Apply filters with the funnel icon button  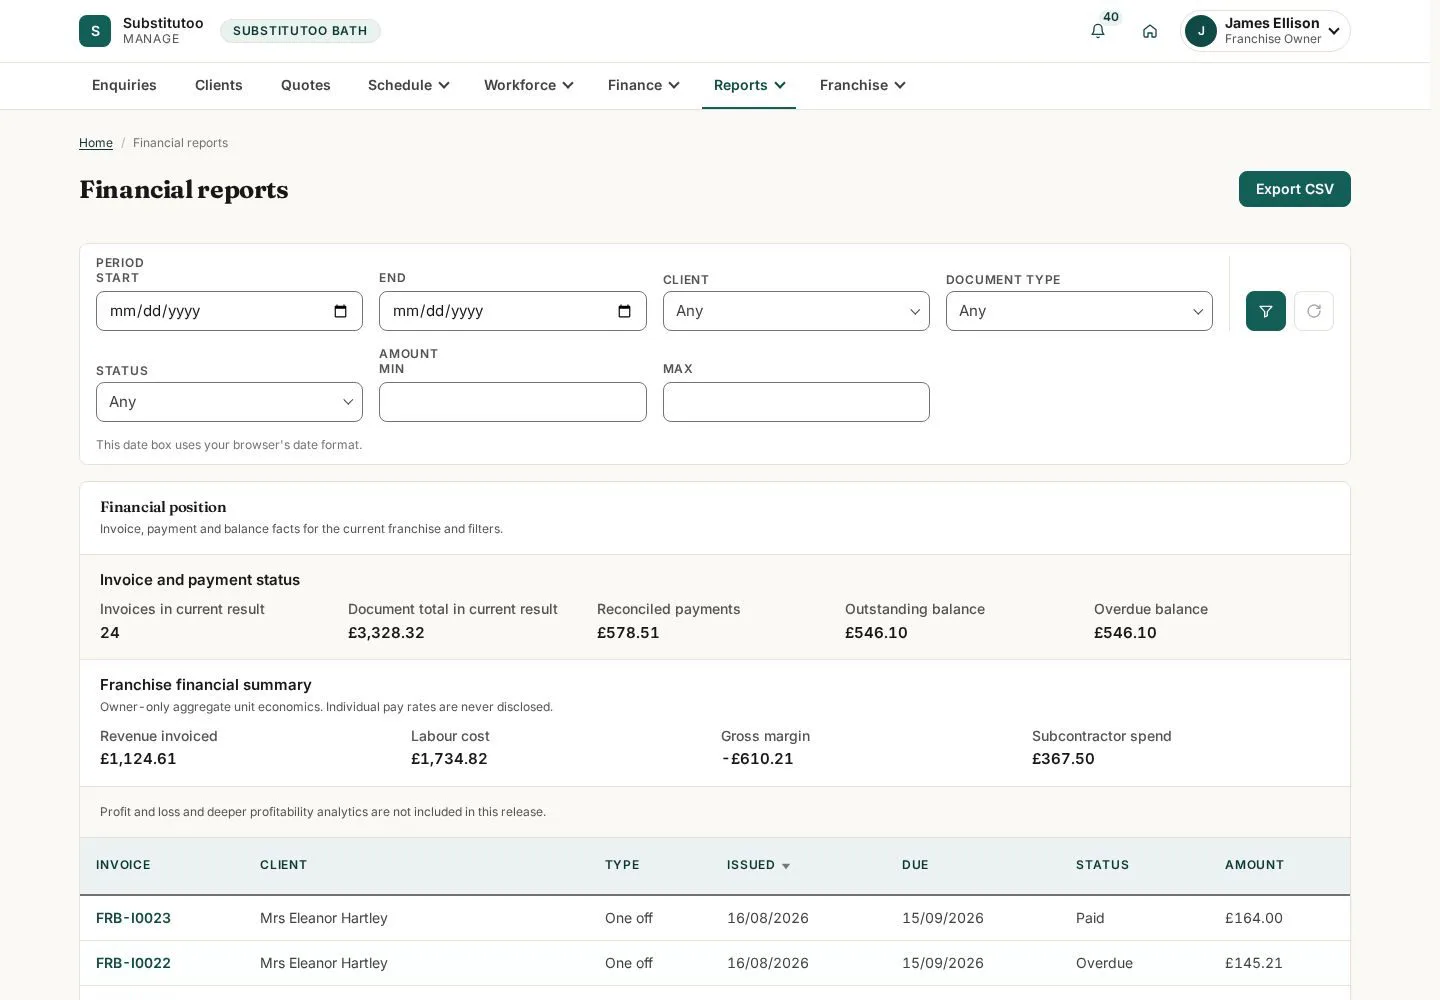(x=1266, y=311)
